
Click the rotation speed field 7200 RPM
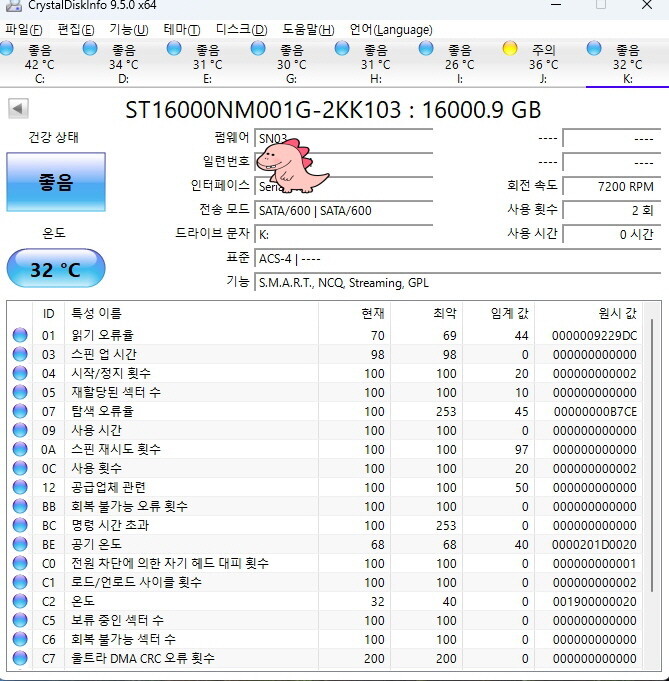pos(612,187)
